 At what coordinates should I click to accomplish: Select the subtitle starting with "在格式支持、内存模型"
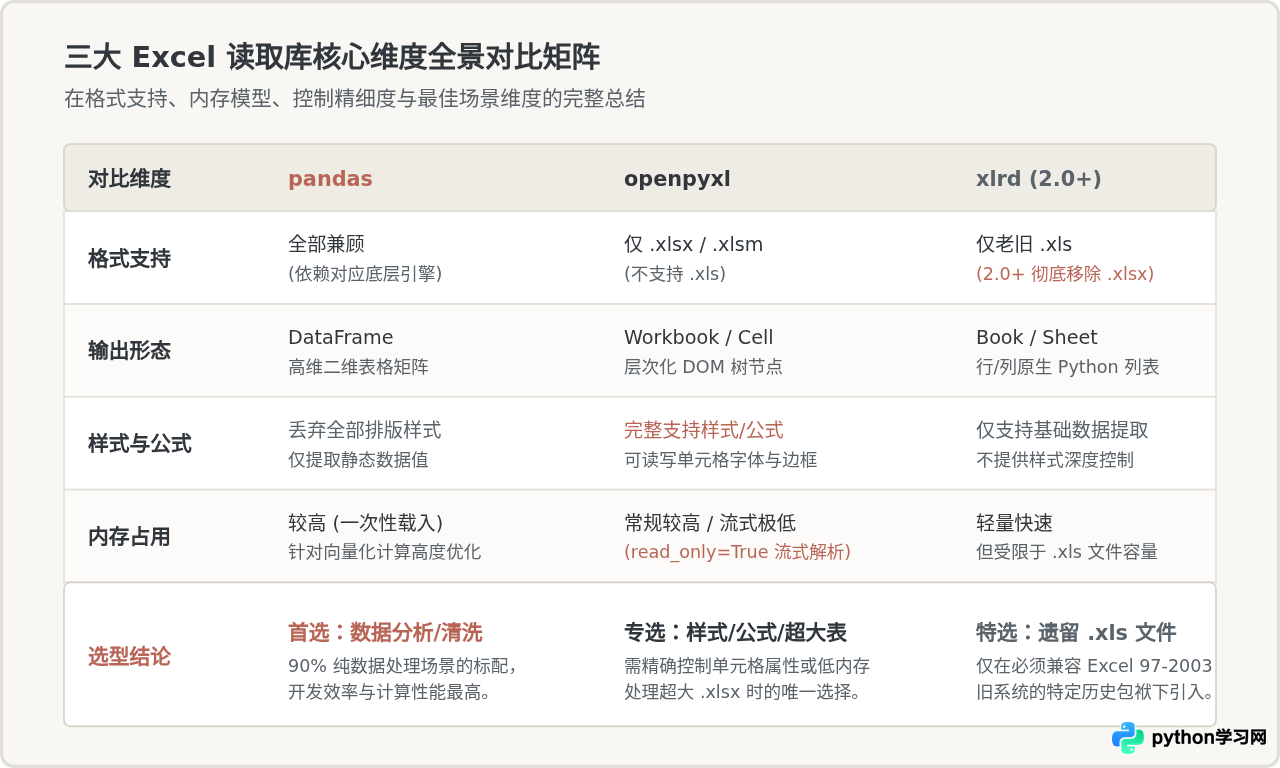(355, 98)
